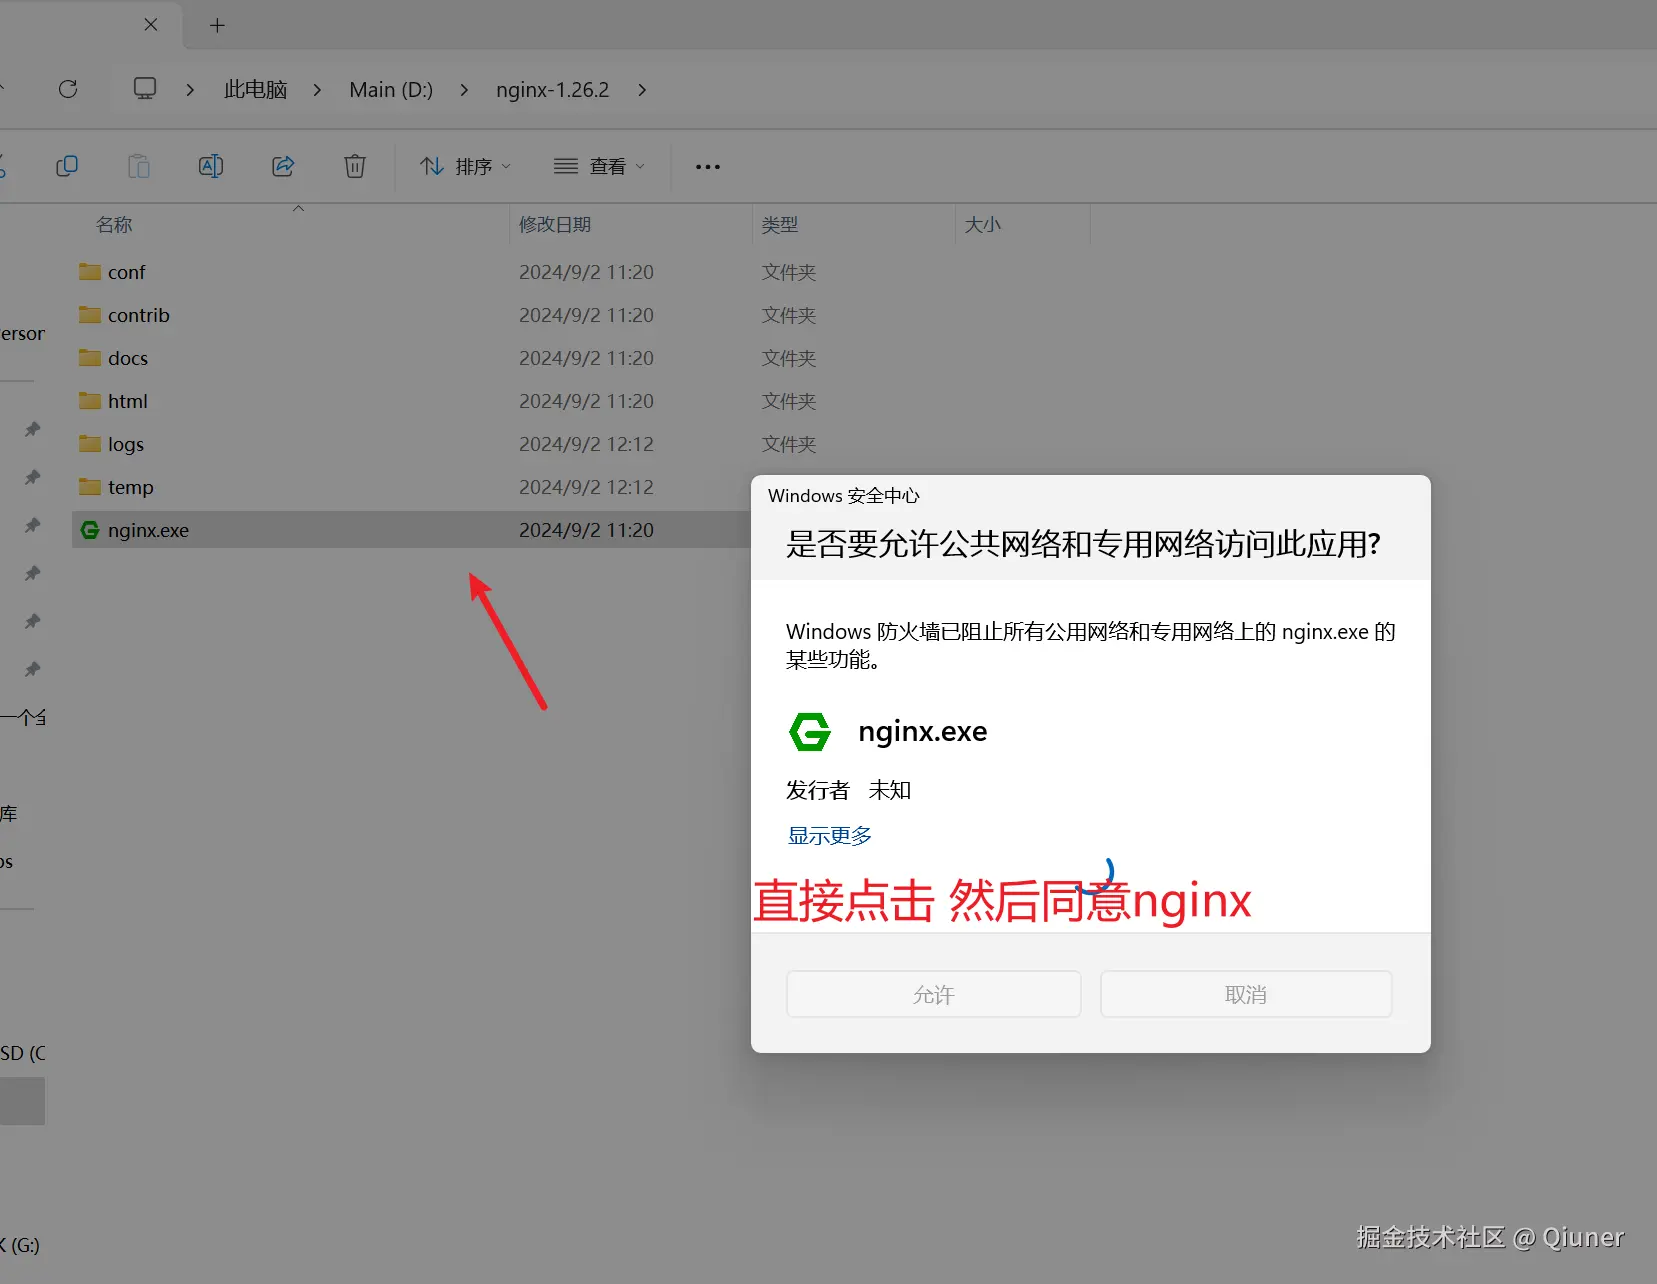Add a new Explorer tab

(x=217, y=25)
